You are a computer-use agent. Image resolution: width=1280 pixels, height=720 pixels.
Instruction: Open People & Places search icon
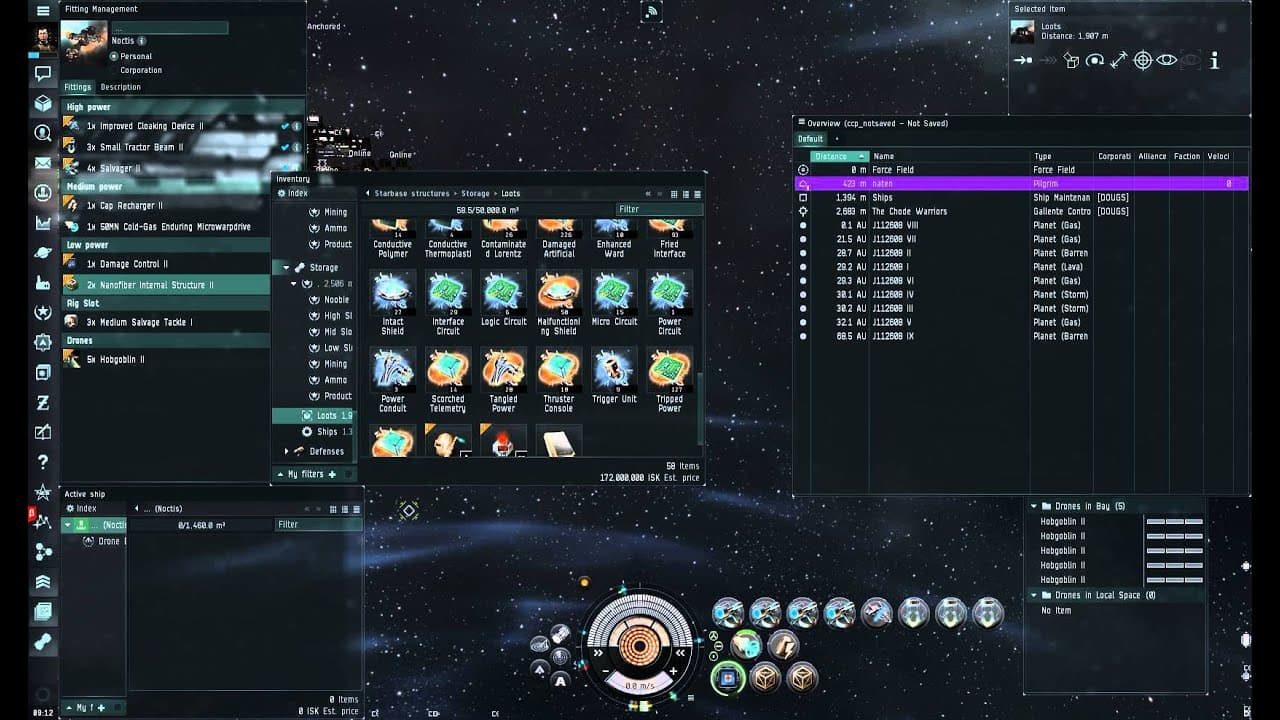pyautogui.click(x=43, y=133)
